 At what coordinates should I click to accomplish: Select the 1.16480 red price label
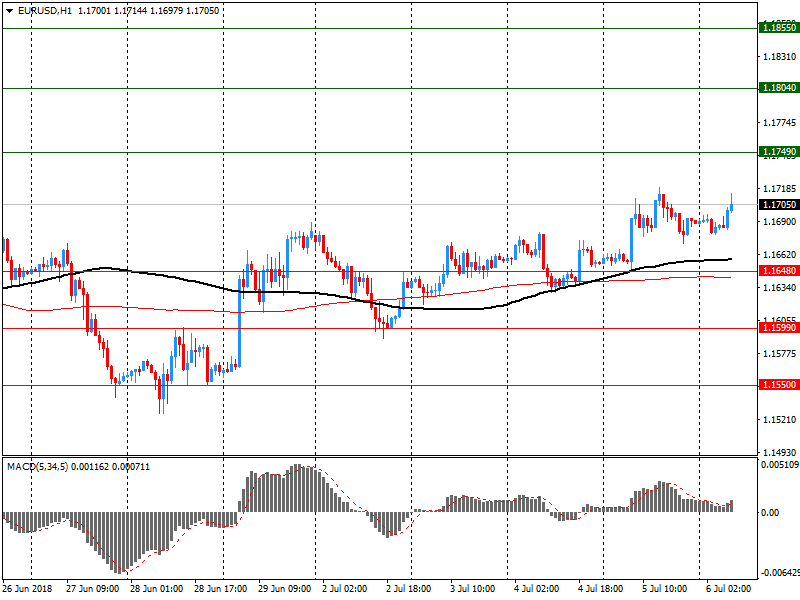(x=778, y=271)
